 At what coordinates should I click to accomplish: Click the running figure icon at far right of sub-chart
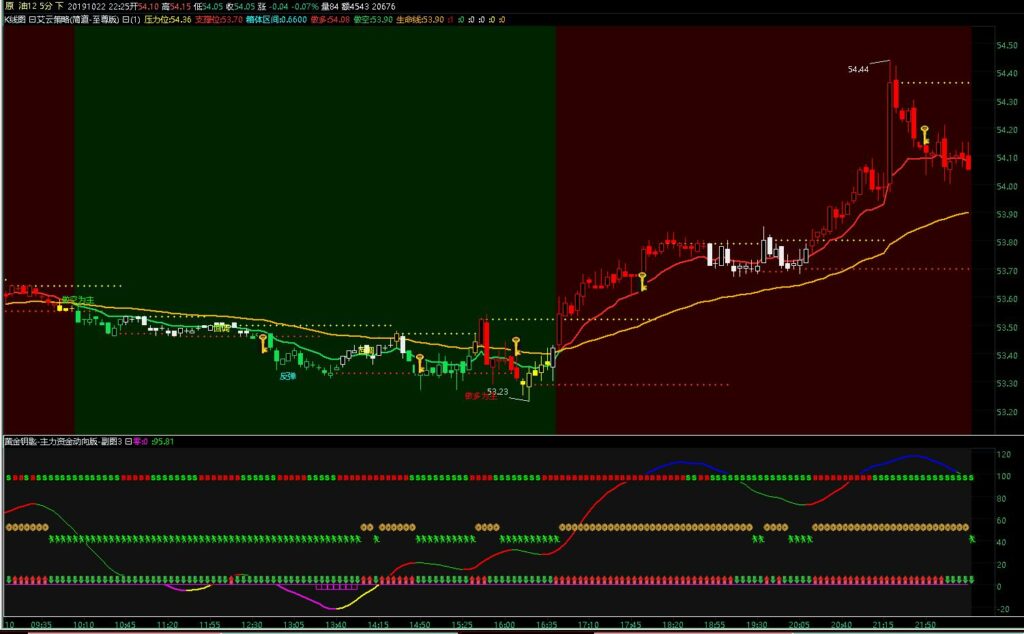click(971, 540)
